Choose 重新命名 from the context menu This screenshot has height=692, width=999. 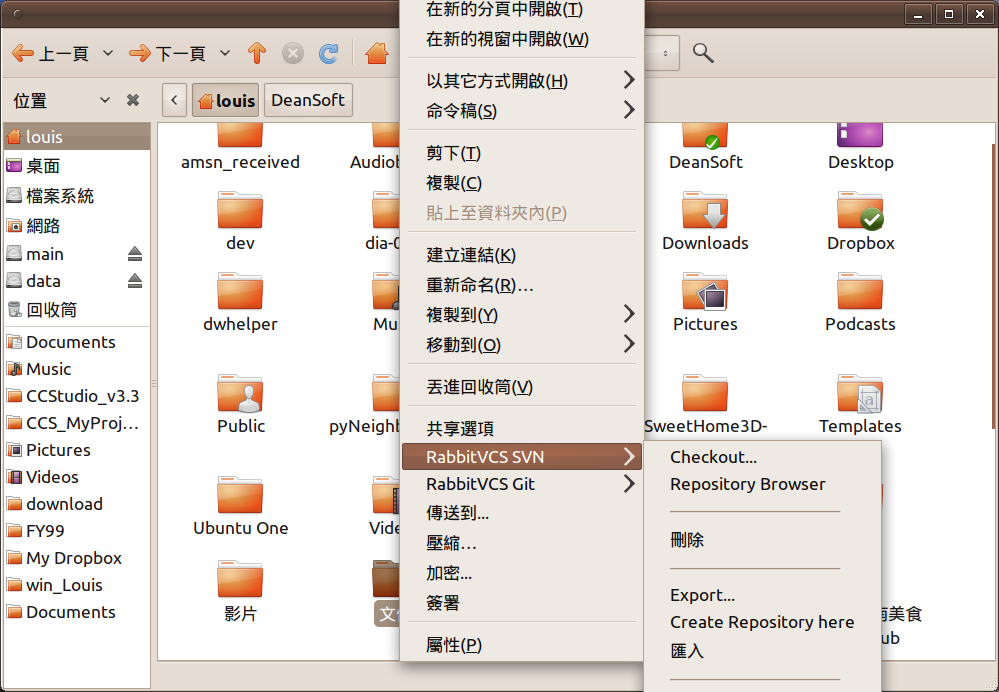click(x=521, y=284)
